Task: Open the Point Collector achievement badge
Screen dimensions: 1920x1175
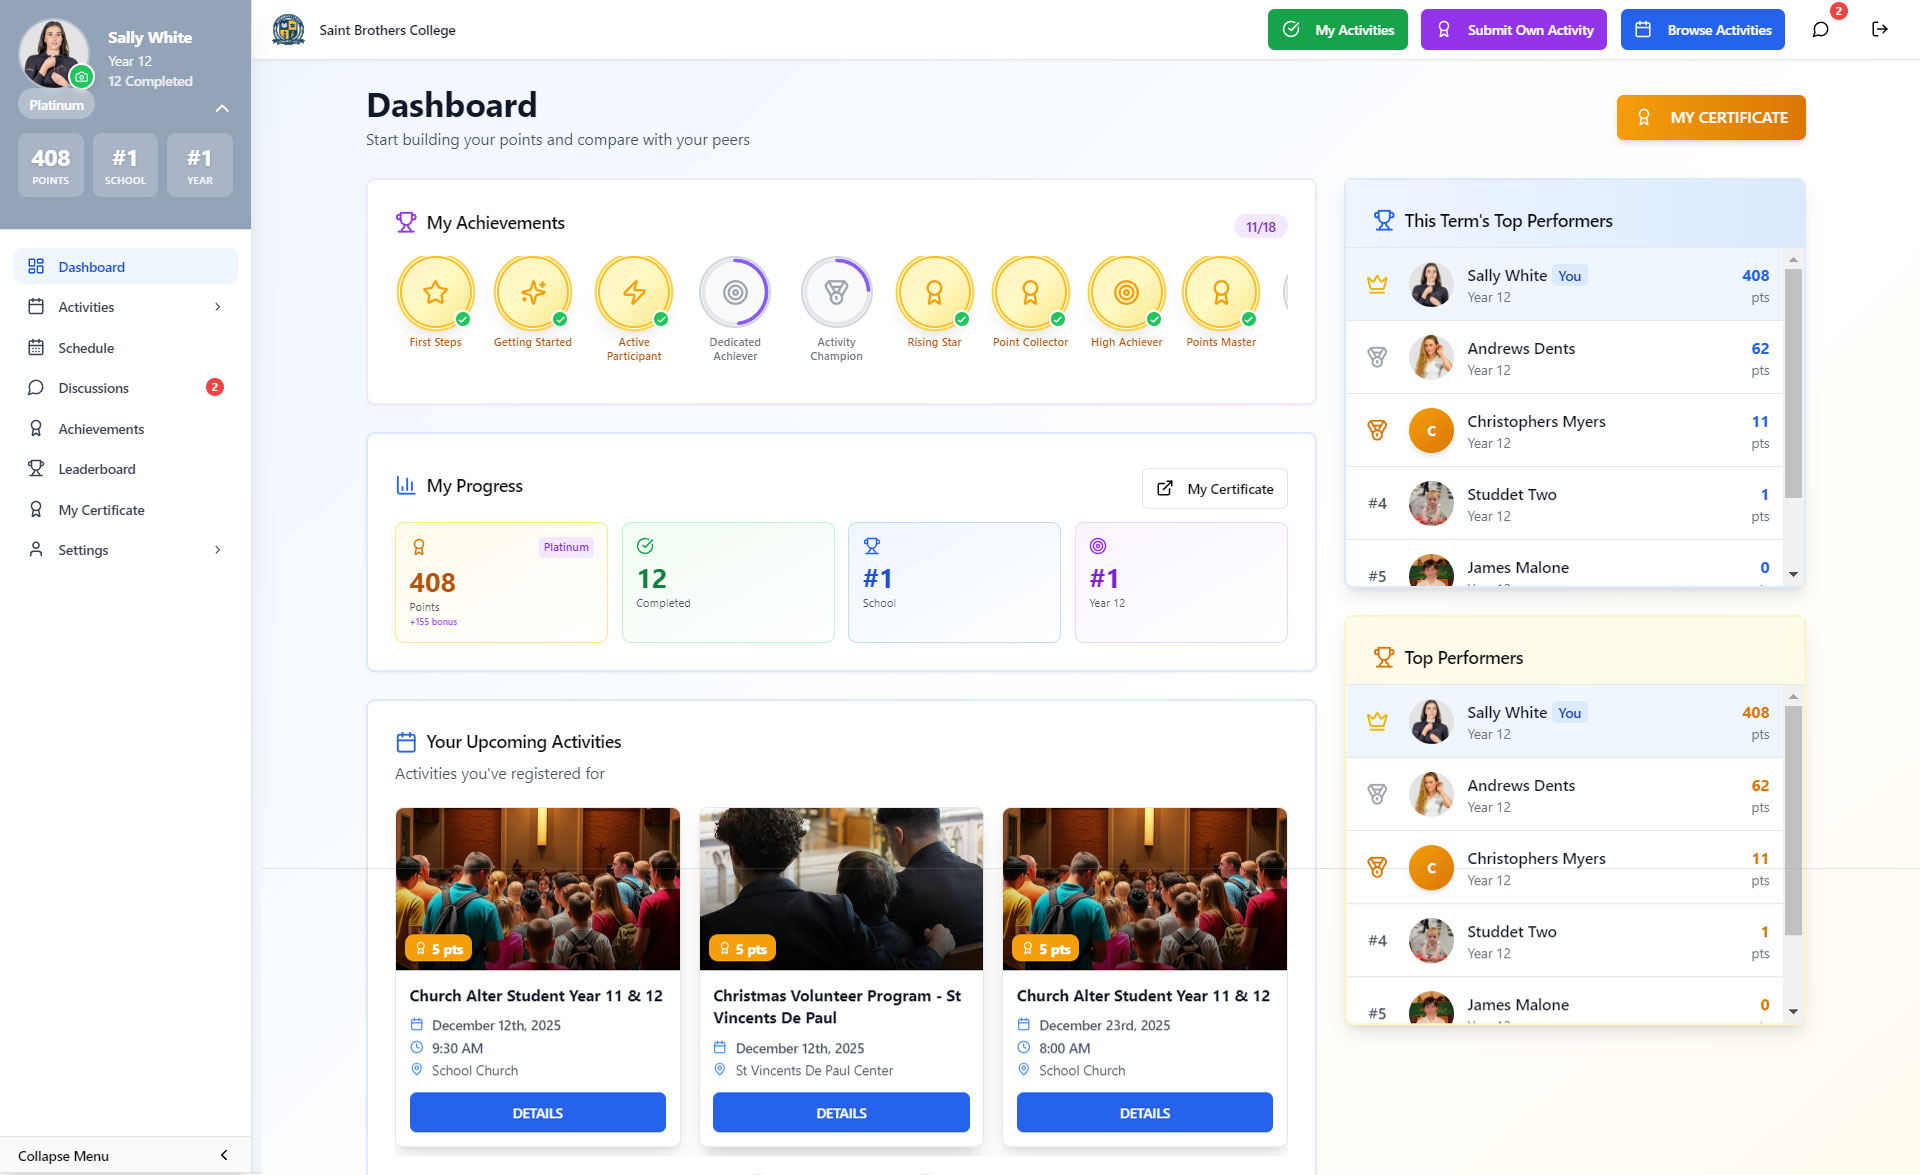Action: coord(1030,302)
